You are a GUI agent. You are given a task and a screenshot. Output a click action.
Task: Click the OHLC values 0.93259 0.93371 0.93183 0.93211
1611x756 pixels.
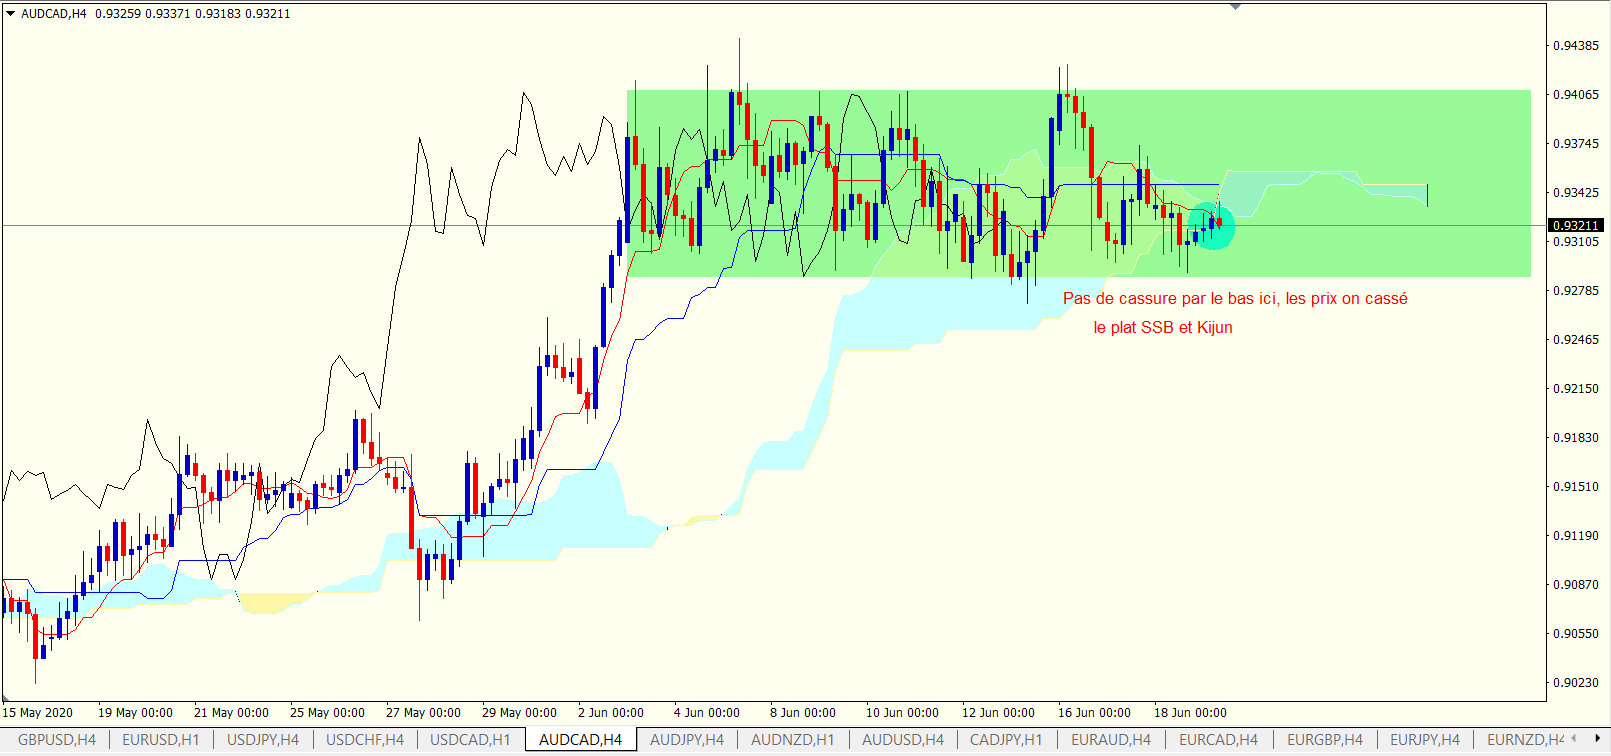193,14
